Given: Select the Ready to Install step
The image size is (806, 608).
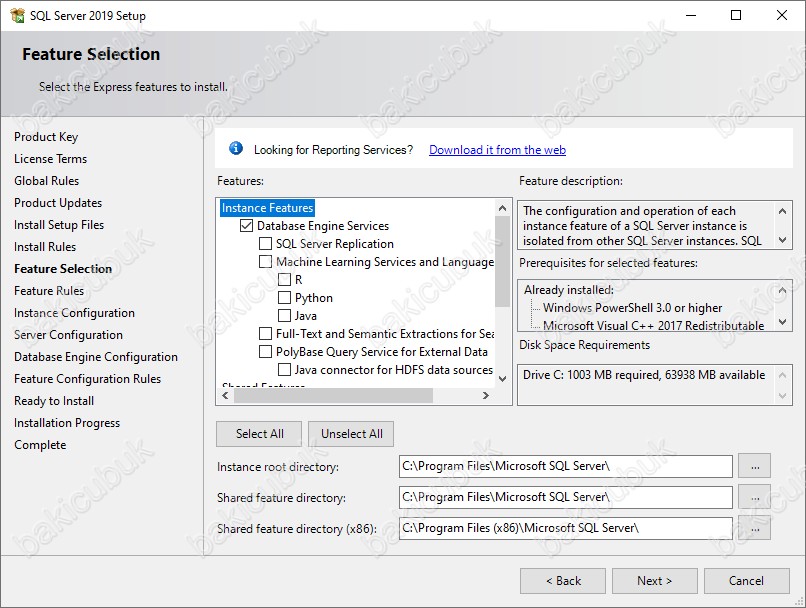Looking at the screenshot, I should pyautogui.click(x=54, y=401).
